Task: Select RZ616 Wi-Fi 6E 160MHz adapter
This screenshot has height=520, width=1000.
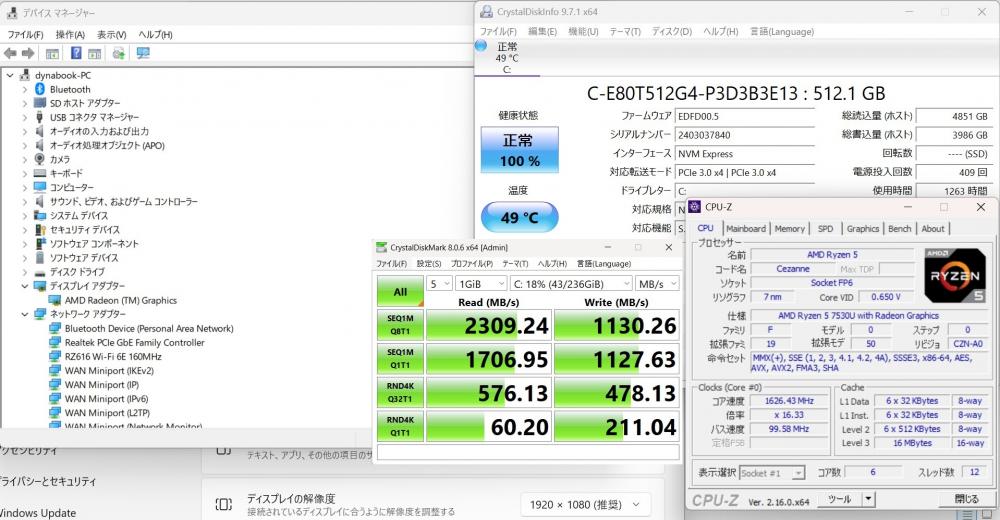Action: tap(113, 357)
